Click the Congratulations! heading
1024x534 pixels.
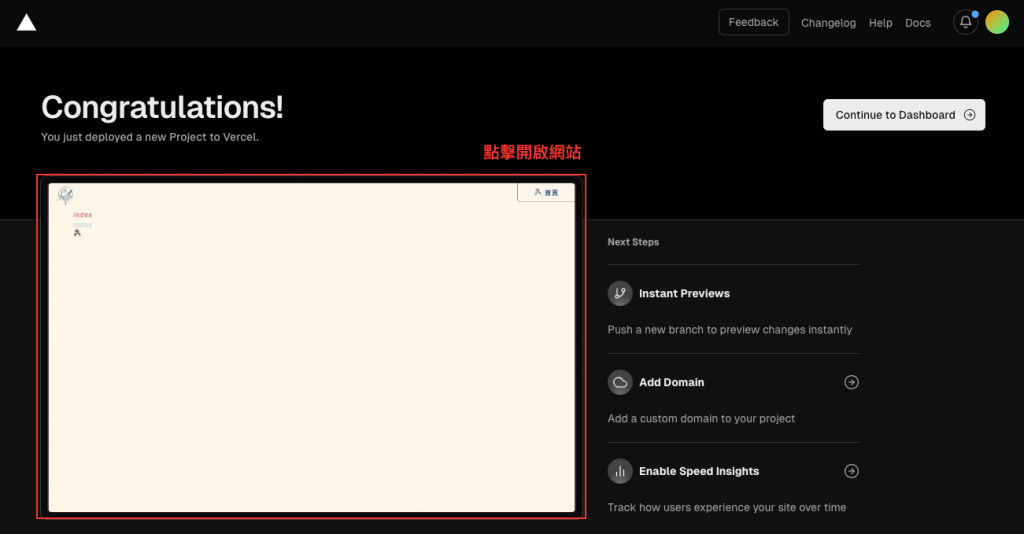click(x=162, y=108)
